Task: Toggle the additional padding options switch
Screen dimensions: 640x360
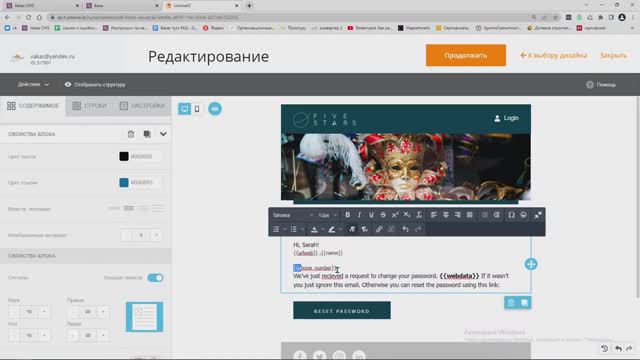Action: point(155,278)
